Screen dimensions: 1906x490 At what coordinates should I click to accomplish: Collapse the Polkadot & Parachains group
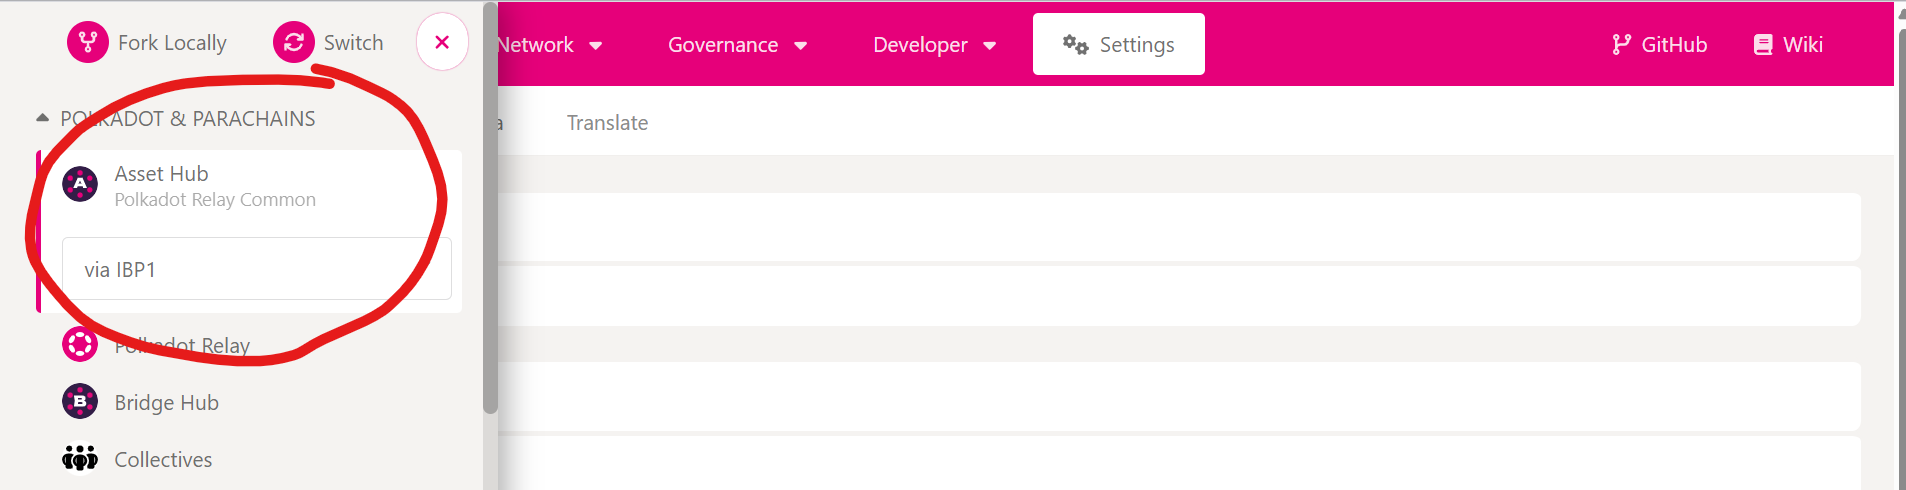42,118
